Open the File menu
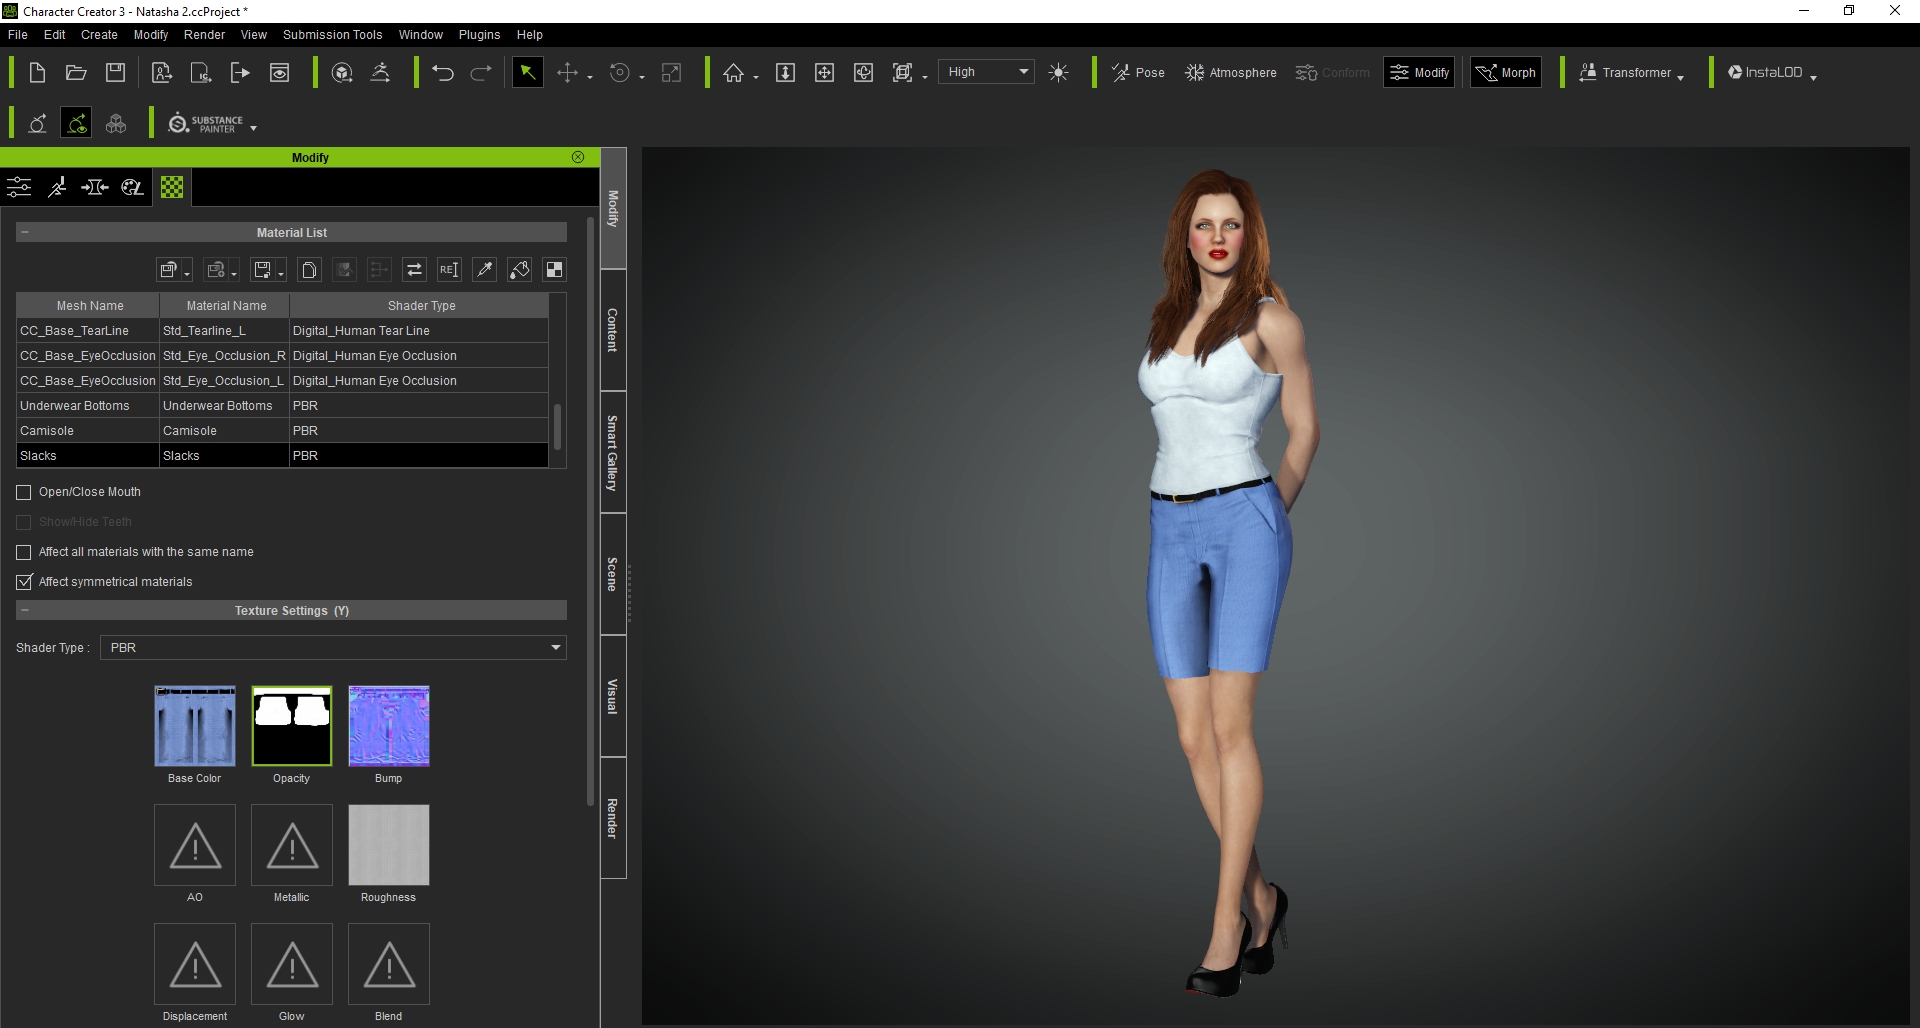This screenshot has width=1920, height=1028. tap(18, 34)
